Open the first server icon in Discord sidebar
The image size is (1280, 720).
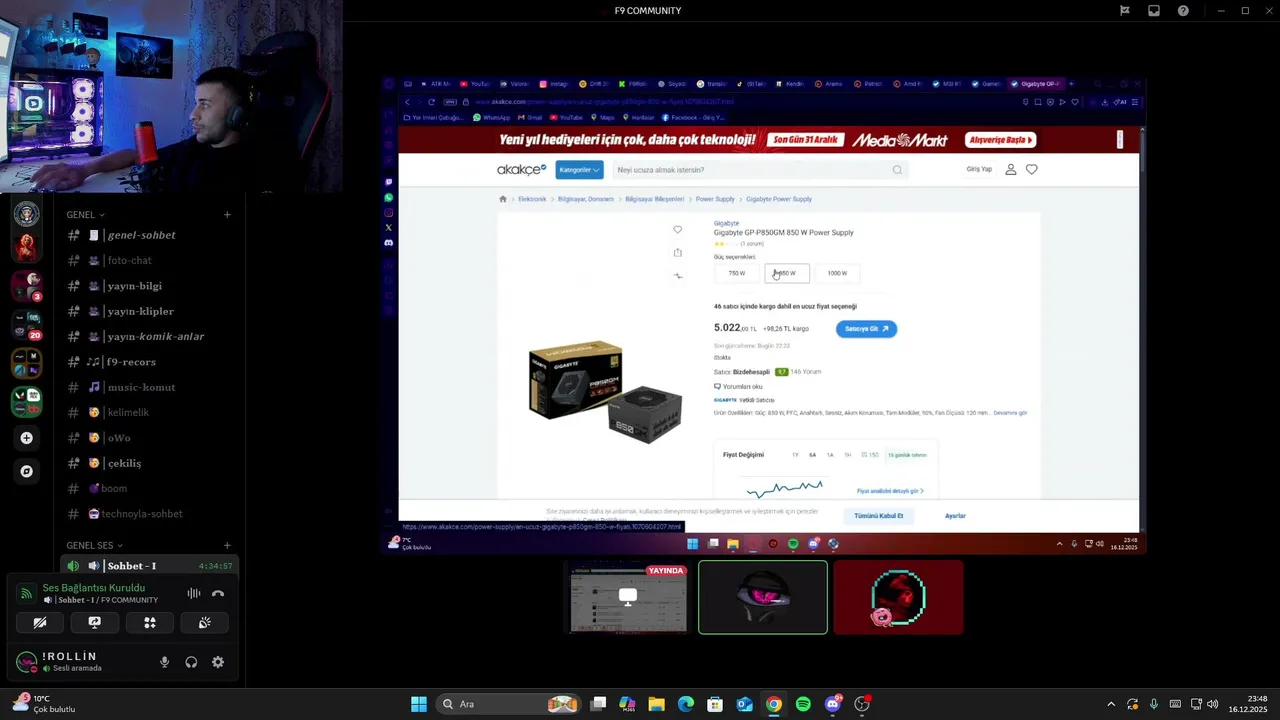(x=27, y=213)
